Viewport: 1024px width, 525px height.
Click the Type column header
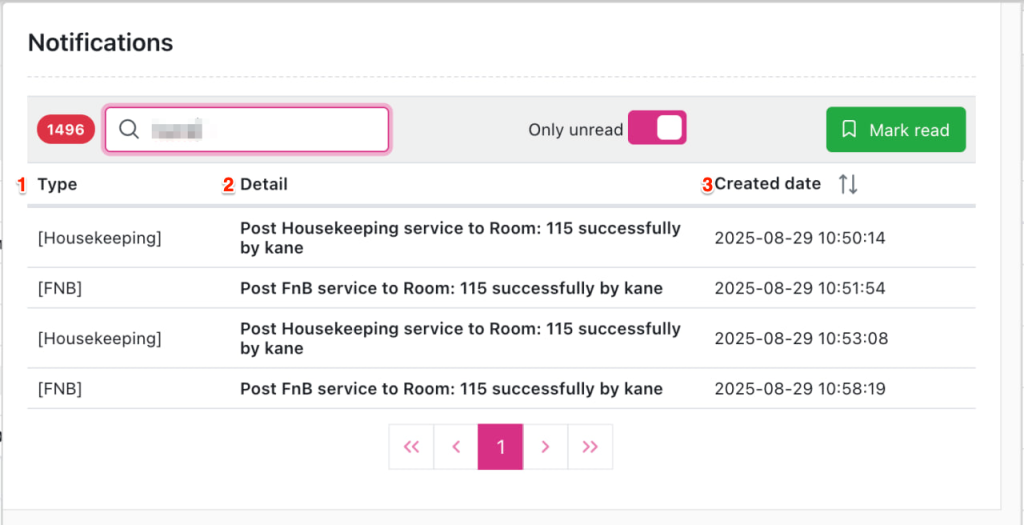pyautogui.click(x=57, y=184)
